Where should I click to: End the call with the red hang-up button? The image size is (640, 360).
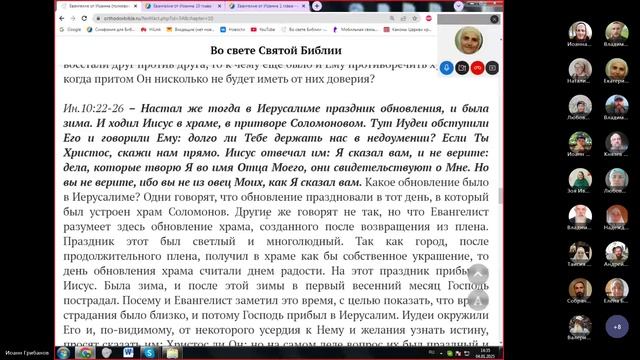pos(477,68)
